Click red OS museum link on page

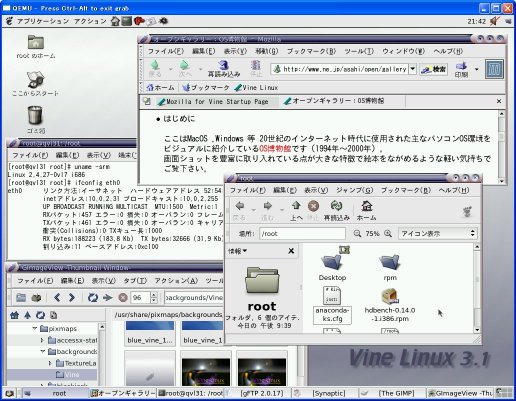click(275, 148)
